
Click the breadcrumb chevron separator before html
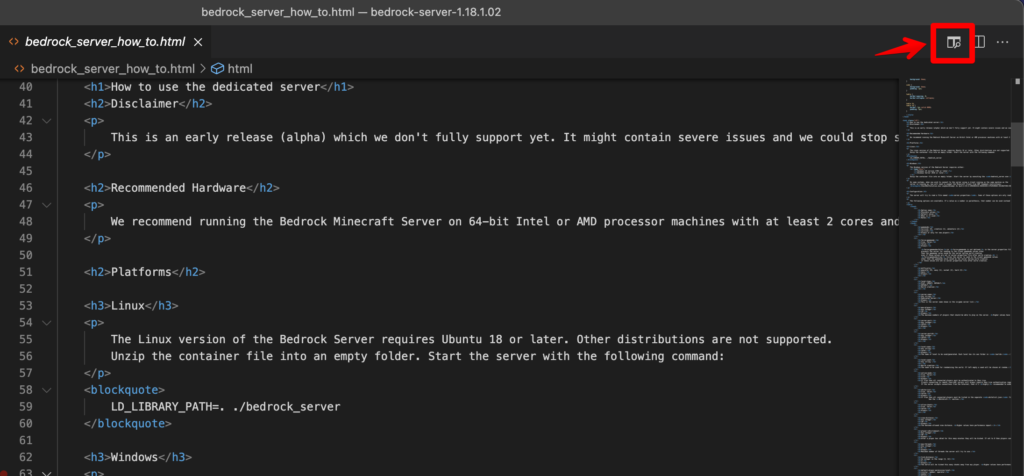click(x=202, y=69)
